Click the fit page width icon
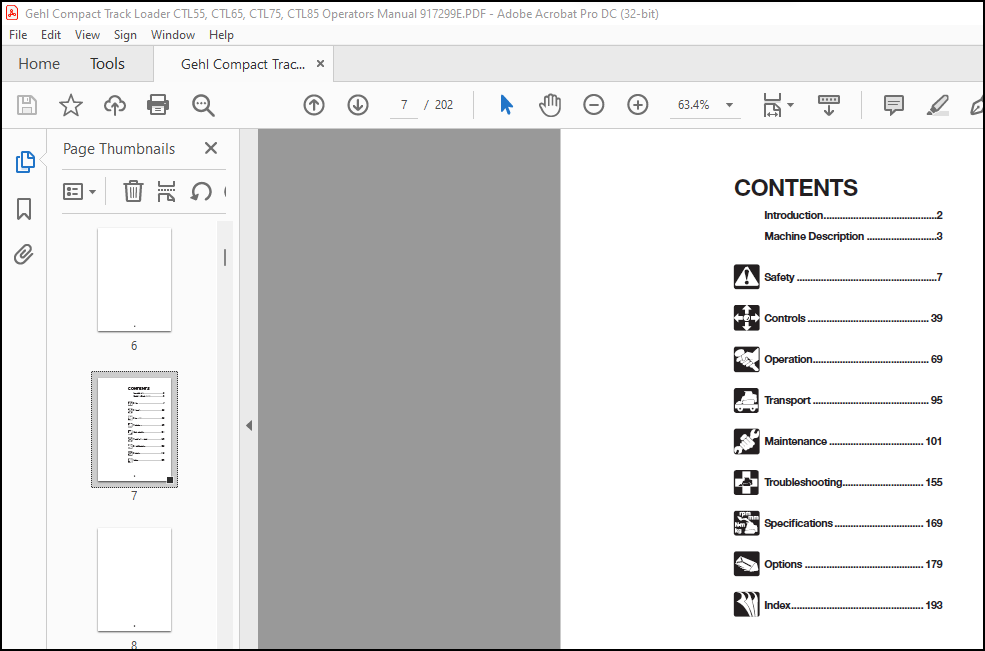985x651 pixels. pos(772,105)
